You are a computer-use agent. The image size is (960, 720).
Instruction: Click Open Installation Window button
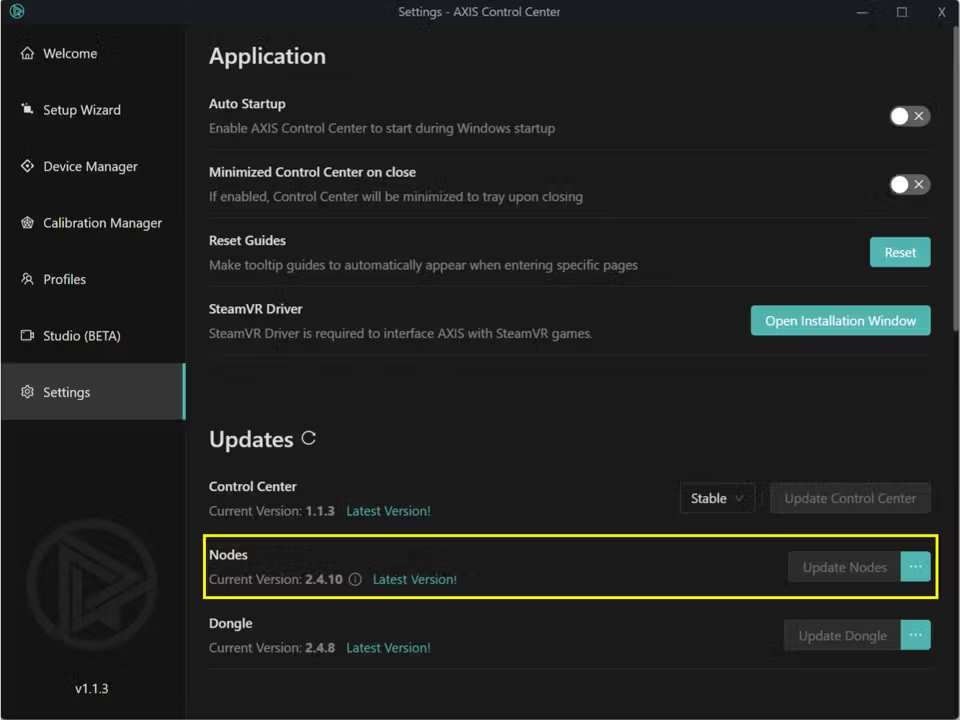pyautogui.click(x=840, y=321)
